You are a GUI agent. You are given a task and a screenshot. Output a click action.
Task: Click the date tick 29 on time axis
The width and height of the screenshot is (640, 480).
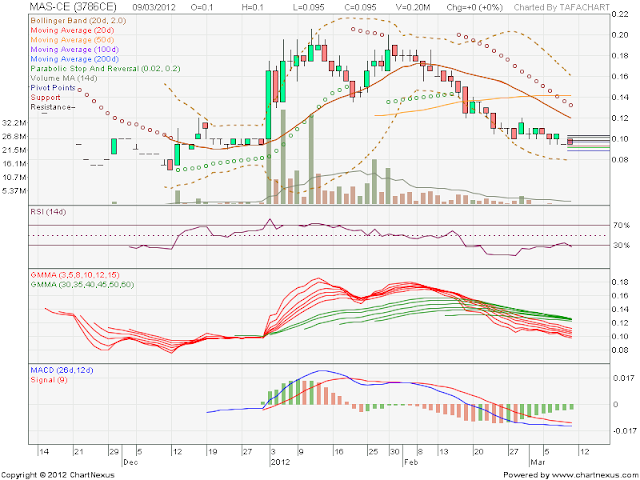click(x=114, y=452)
